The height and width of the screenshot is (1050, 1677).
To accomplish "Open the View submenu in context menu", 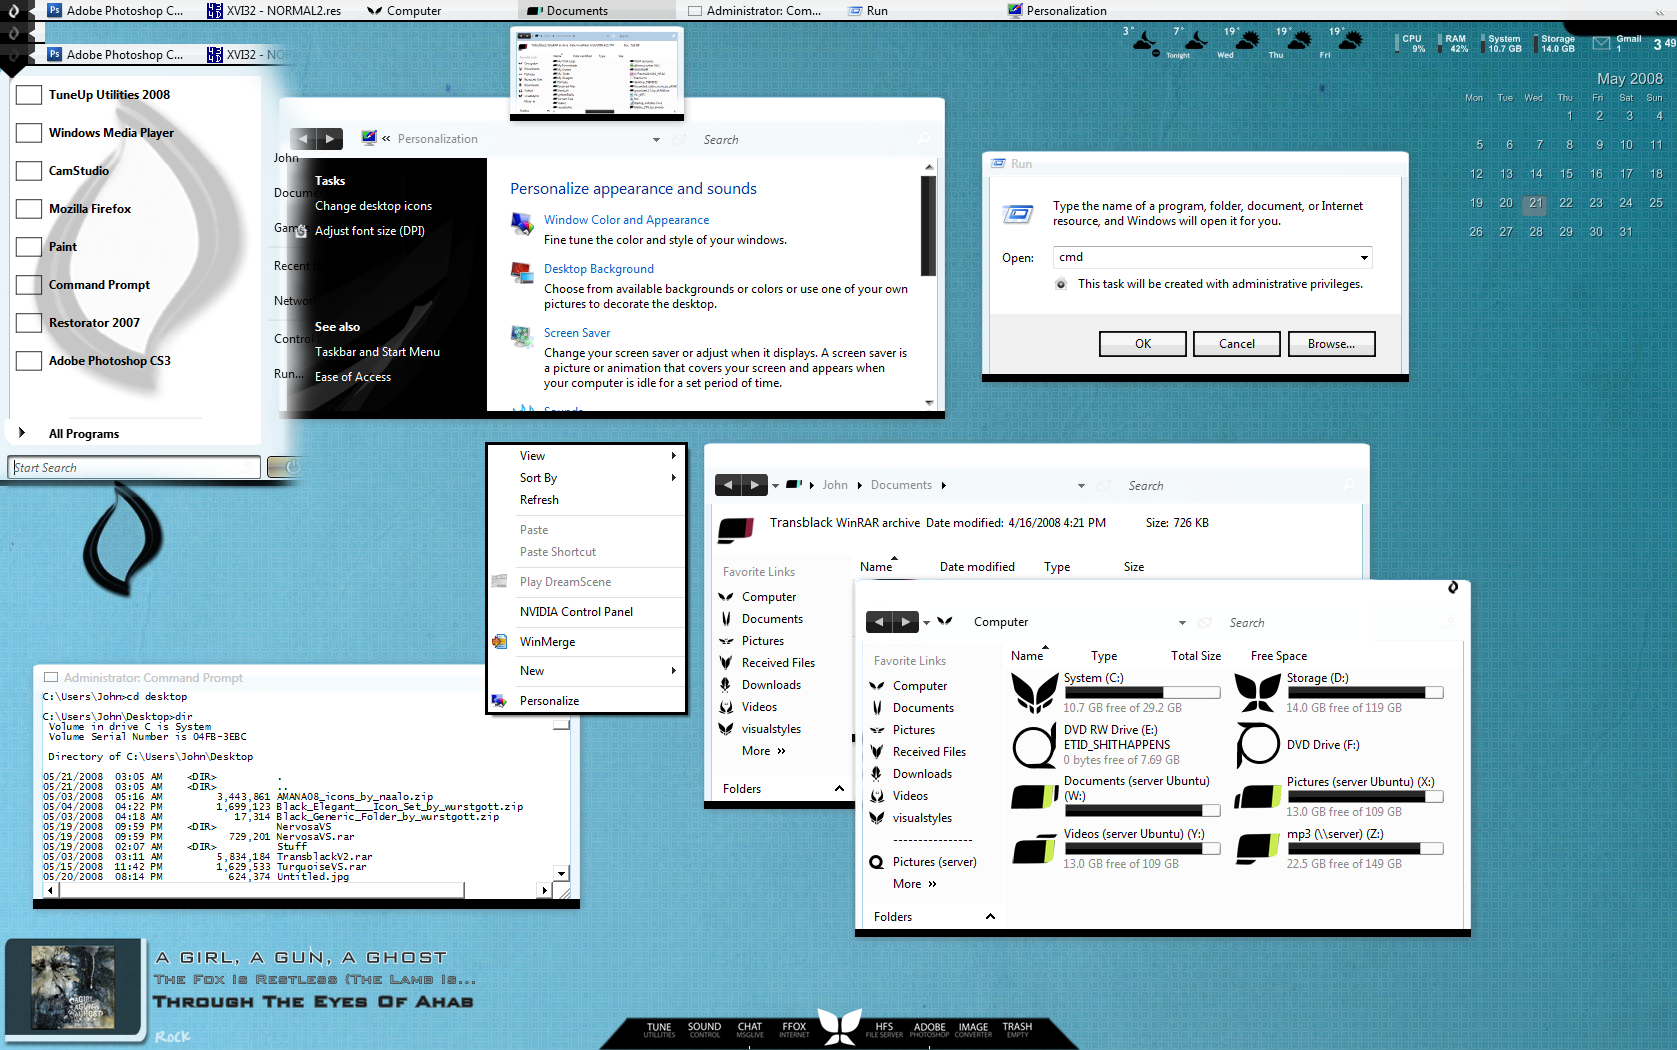I will pos(586,456).
